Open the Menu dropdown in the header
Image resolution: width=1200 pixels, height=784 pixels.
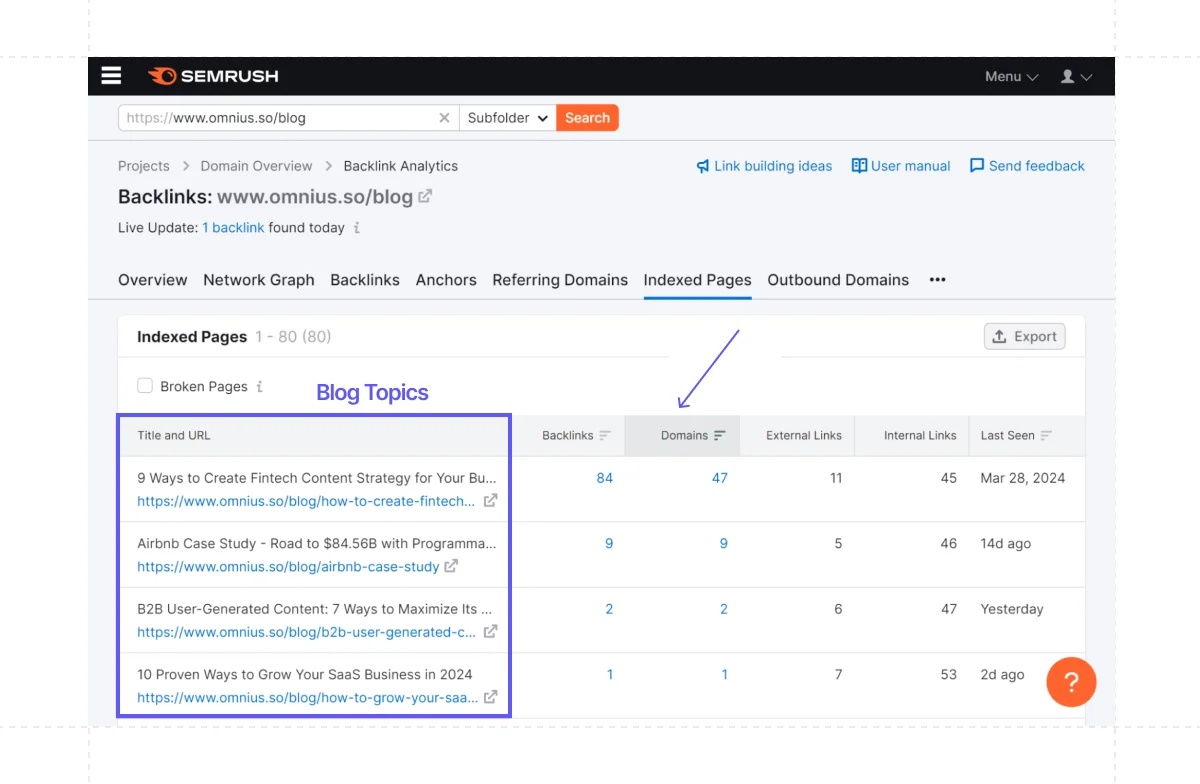click(x=1011, y=76)
